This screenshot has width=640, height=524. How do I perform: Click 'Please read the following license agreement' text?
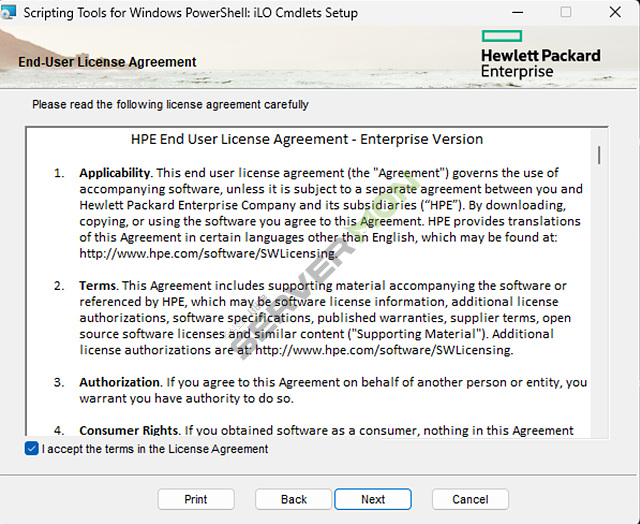pyautogui.click(x=170, y=104)
